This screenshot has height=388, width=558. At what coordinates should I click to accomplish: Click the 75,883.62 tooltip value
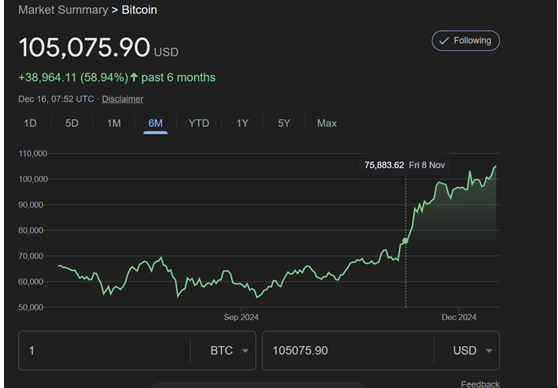coord(384,165)
